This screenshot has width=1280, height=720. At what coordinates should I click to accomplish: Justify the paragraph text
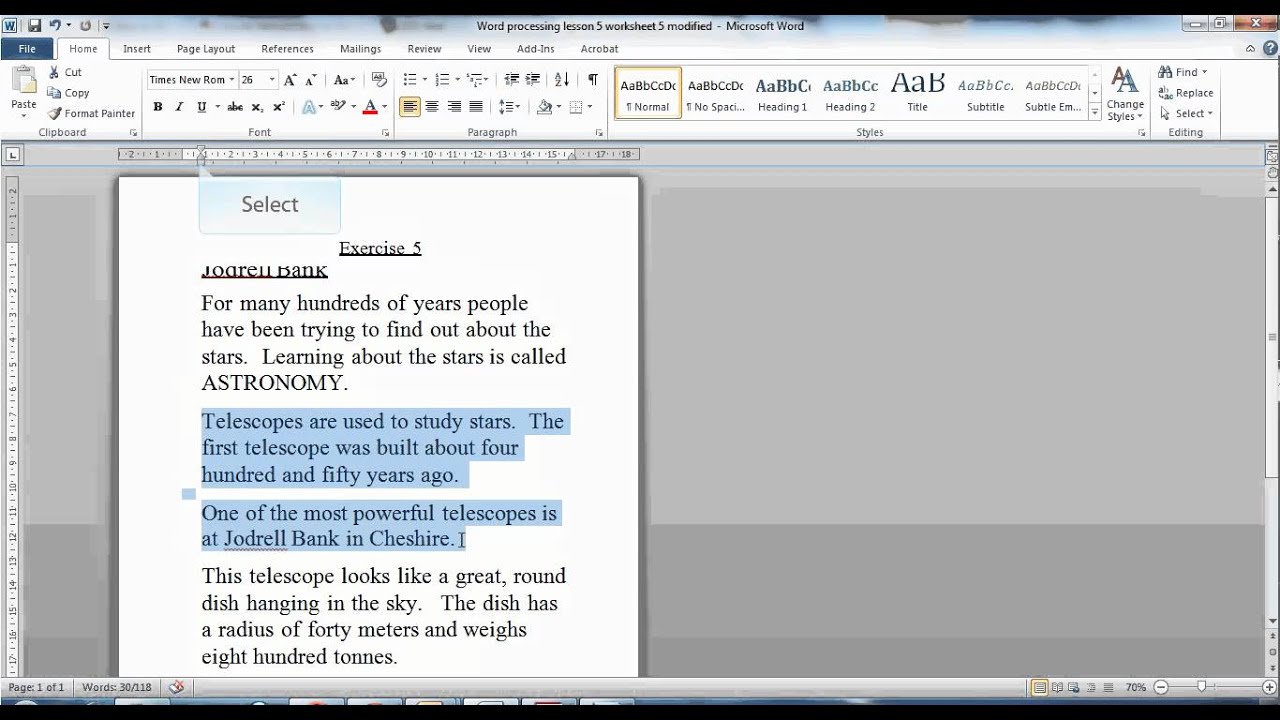[476, 107]
